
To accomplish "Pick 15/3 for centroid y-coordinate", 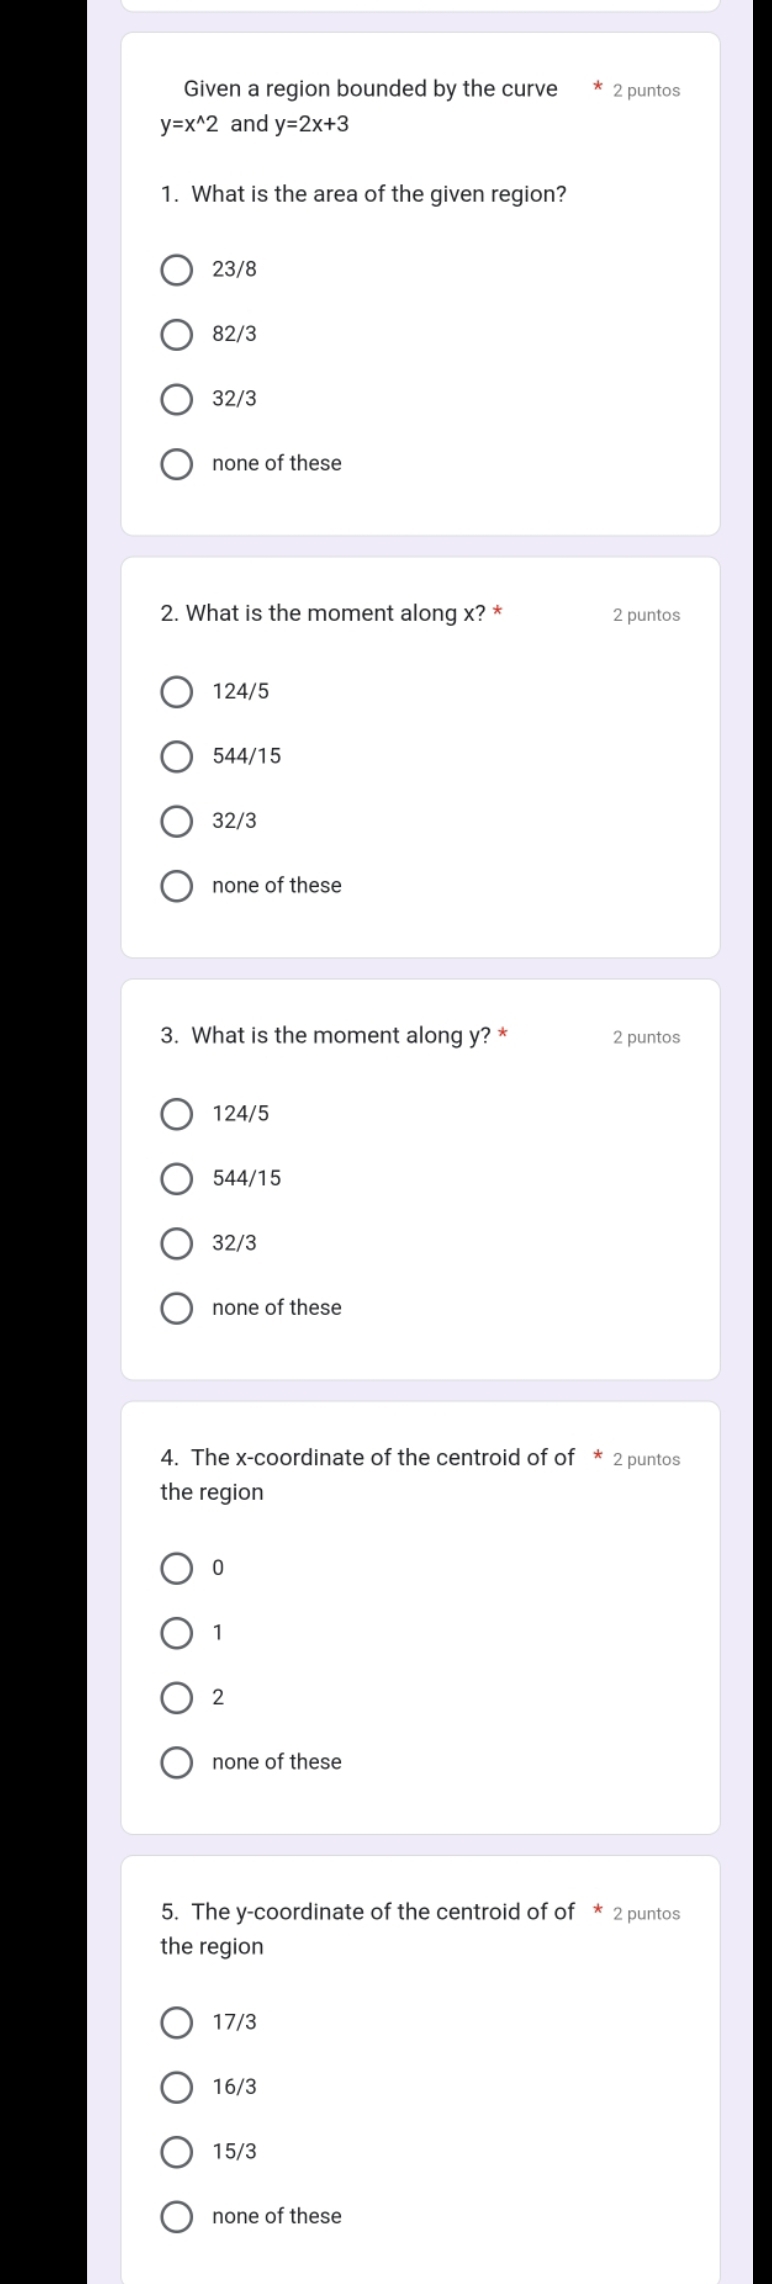I will [x=177, y=2152].
